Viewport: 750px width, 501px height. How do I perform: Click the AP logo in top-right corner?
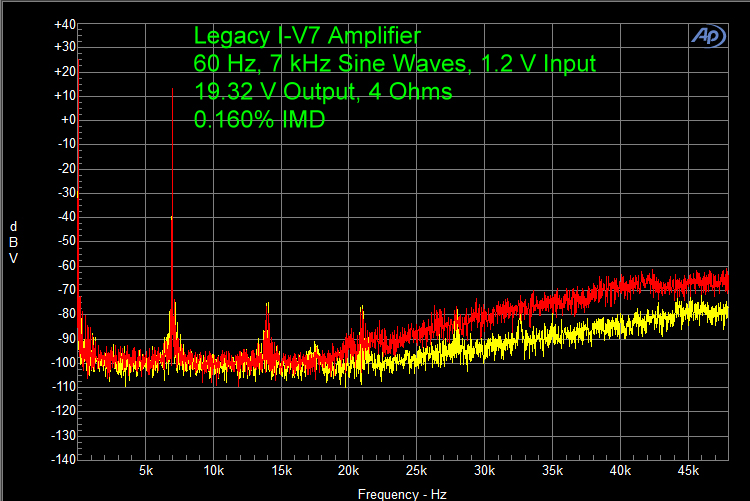point(709,35)
